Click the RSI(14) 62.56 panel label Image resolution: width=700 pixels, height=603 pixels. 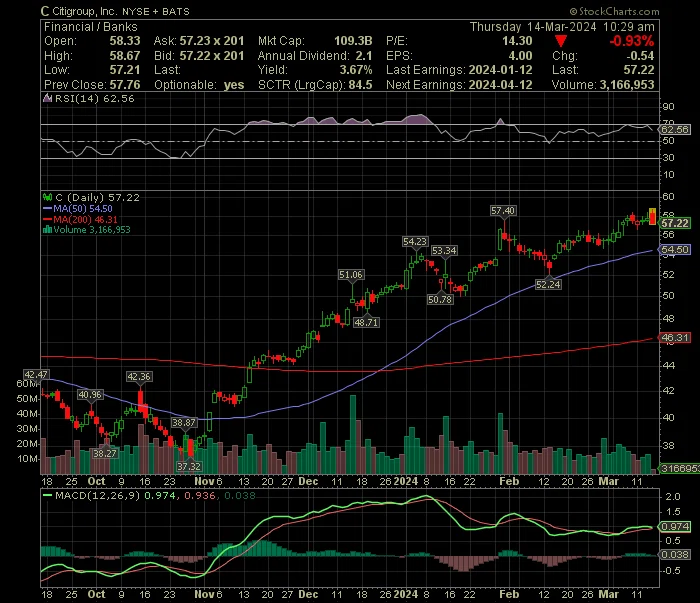tap(94, 99)
